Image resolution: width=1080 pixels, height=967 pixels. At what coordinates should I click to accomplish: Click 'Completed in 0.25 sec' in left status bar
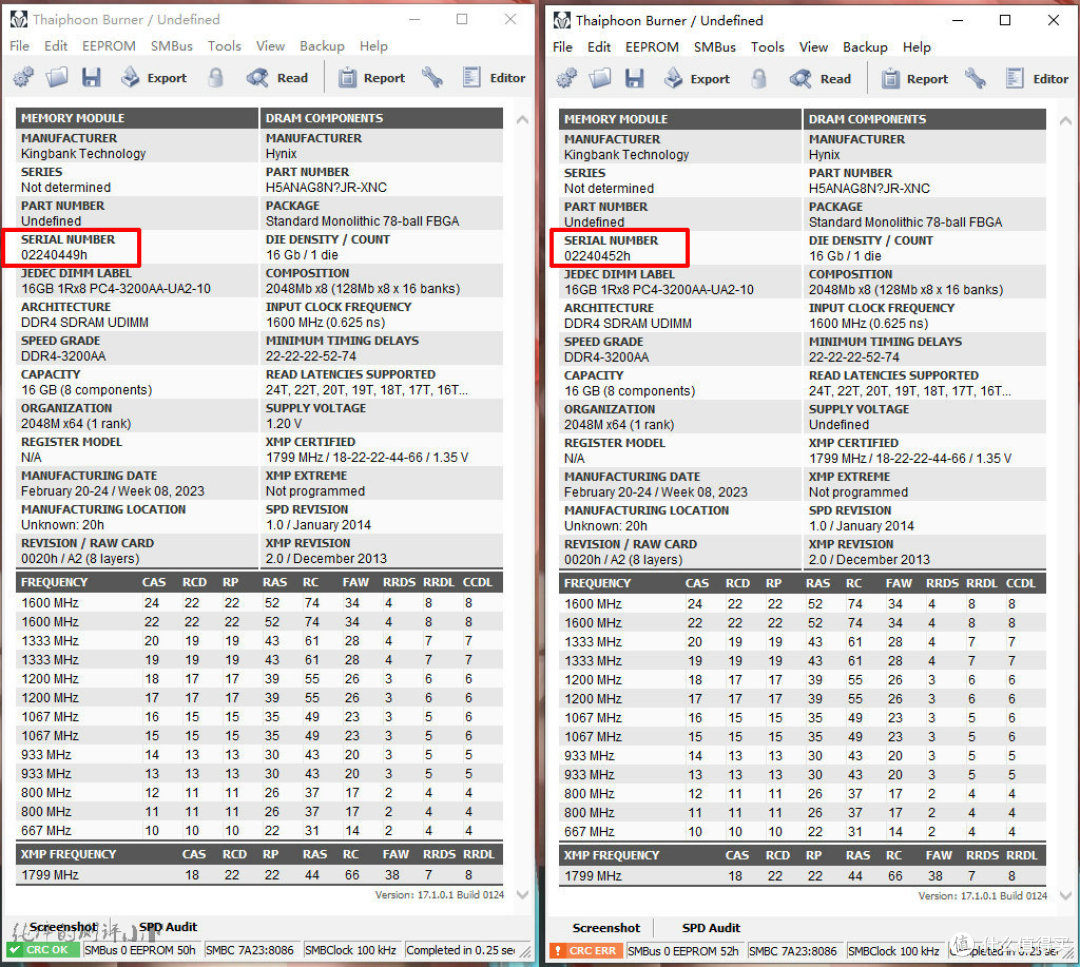[x=460, y=950]
